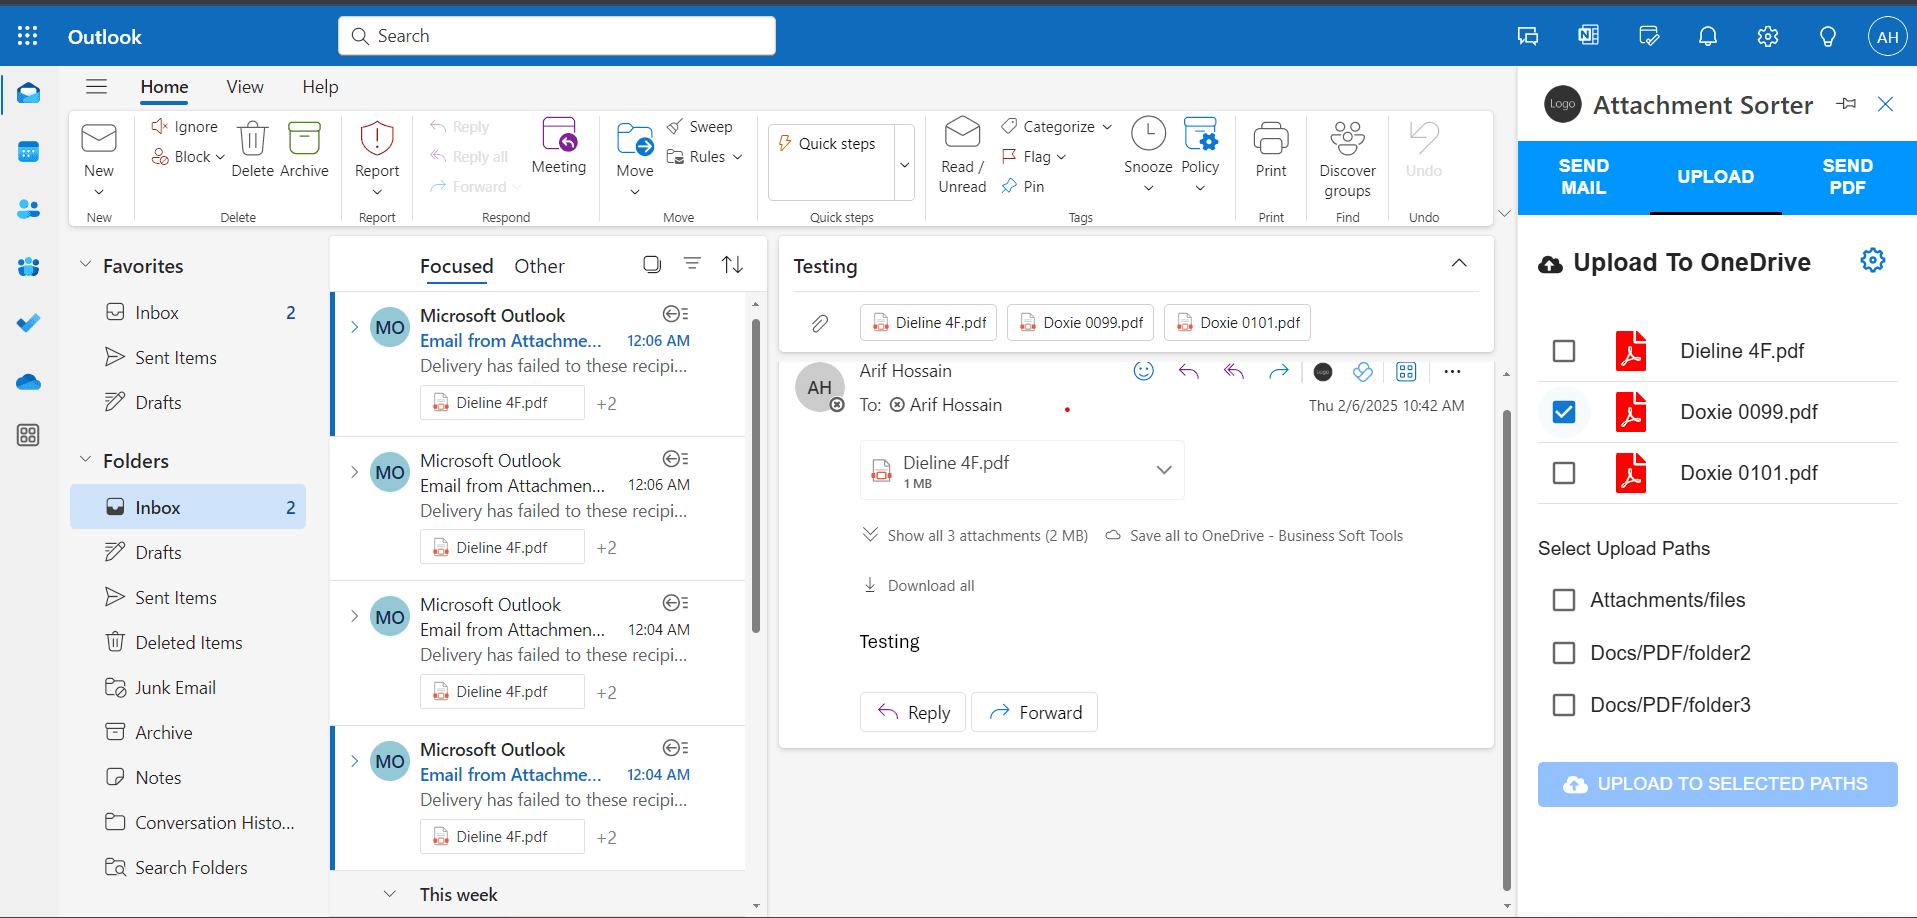
Task: Open the To Do checkmark icon
Action: click(28, 323)
